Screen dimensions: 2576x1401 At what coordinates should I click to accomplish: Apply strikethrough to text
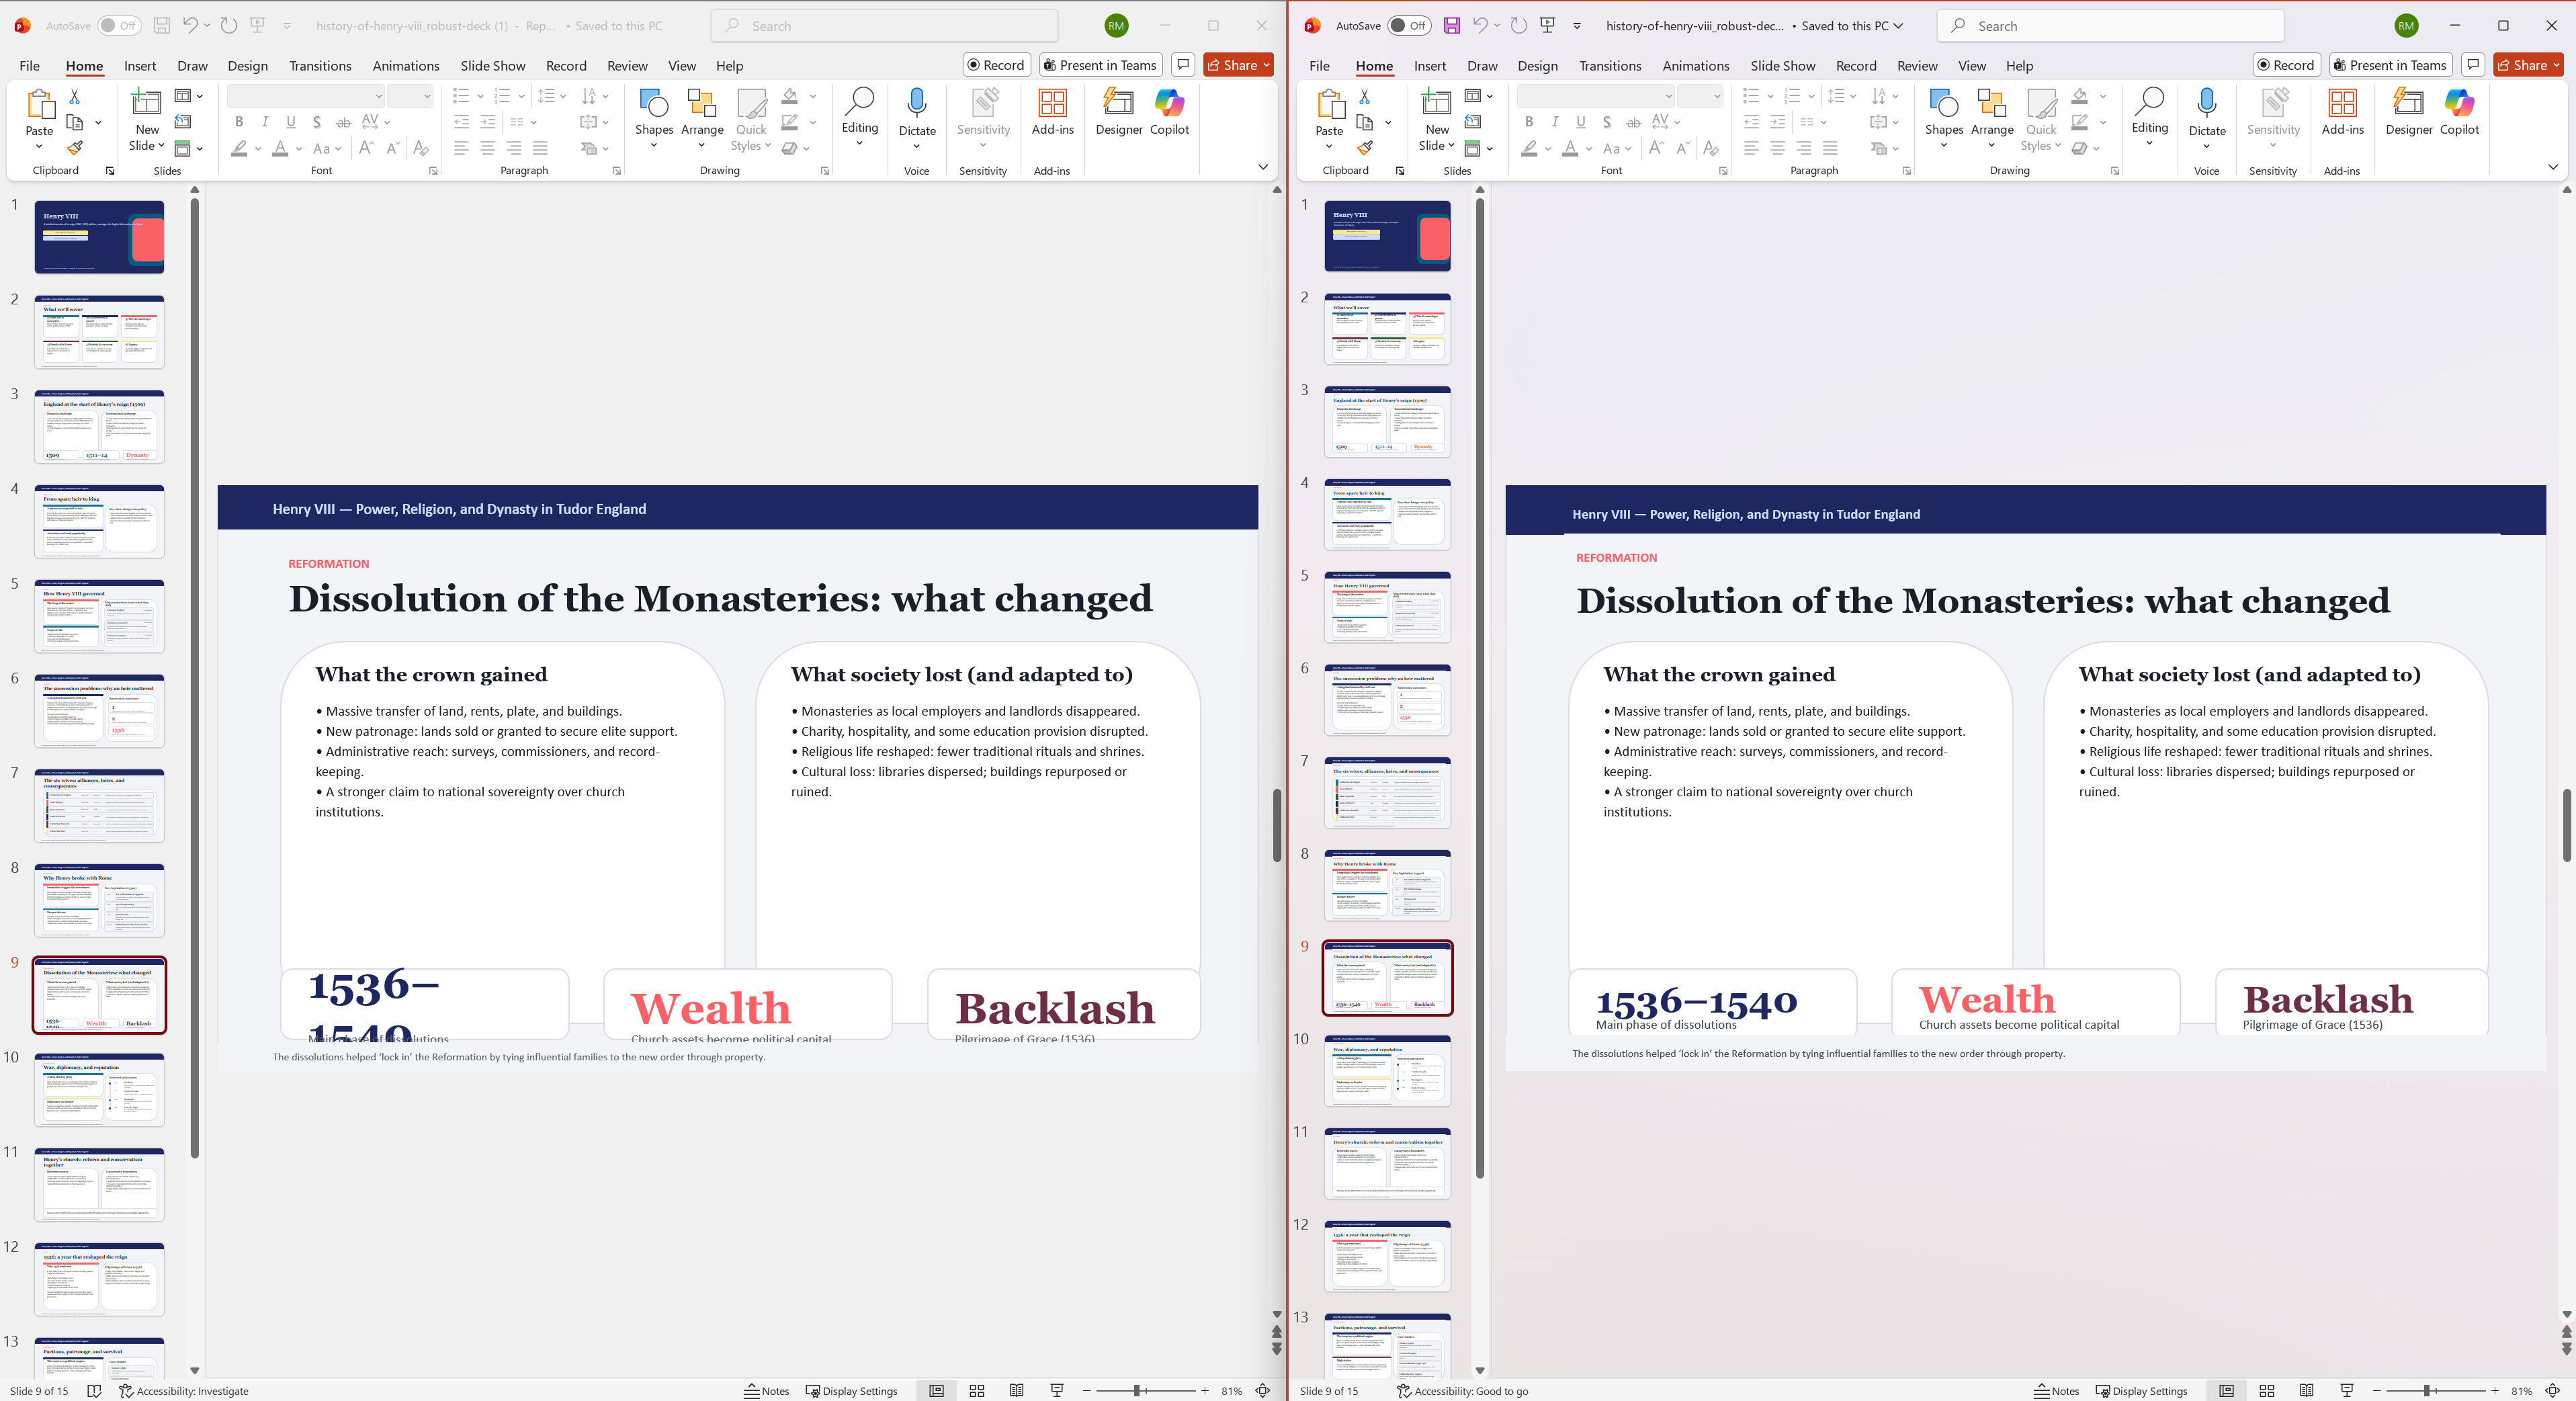point(343,122)
